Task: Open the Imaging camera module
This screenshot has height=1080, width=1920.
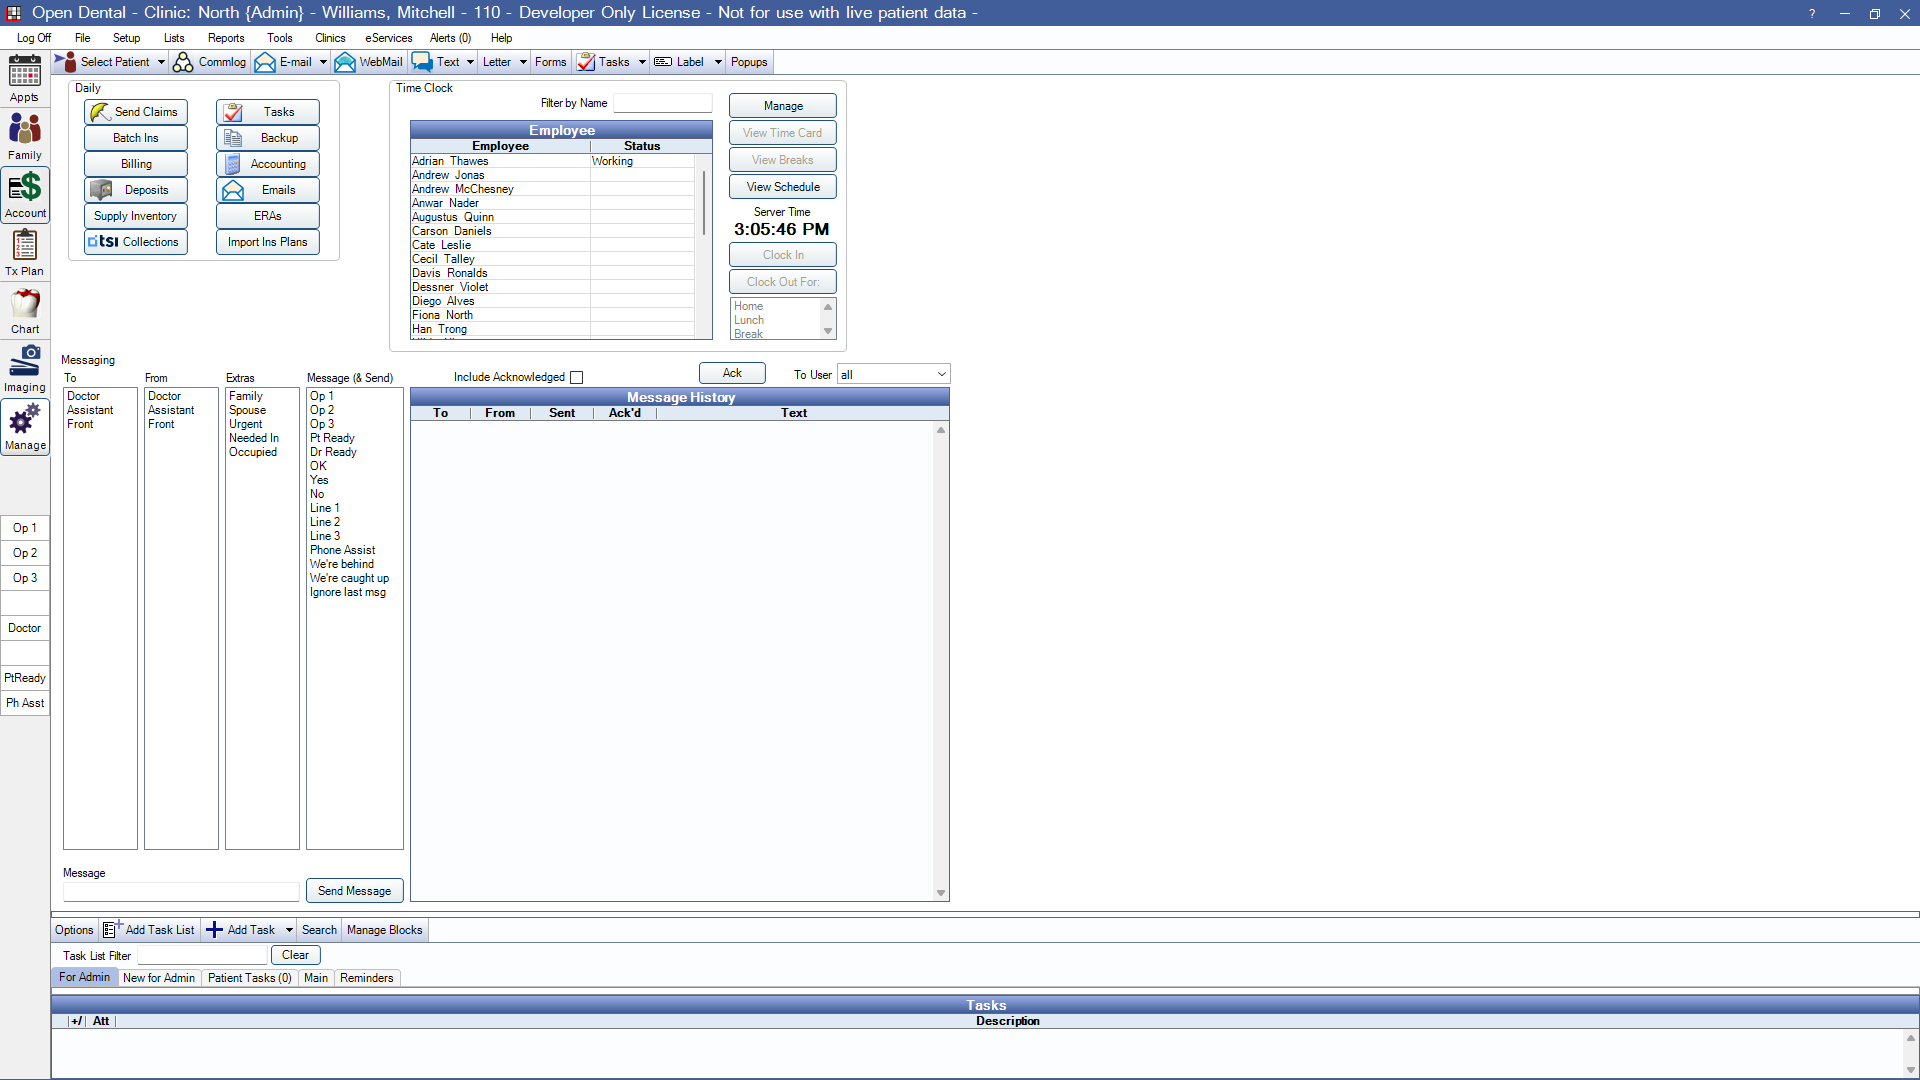Action: click(24, 368)
